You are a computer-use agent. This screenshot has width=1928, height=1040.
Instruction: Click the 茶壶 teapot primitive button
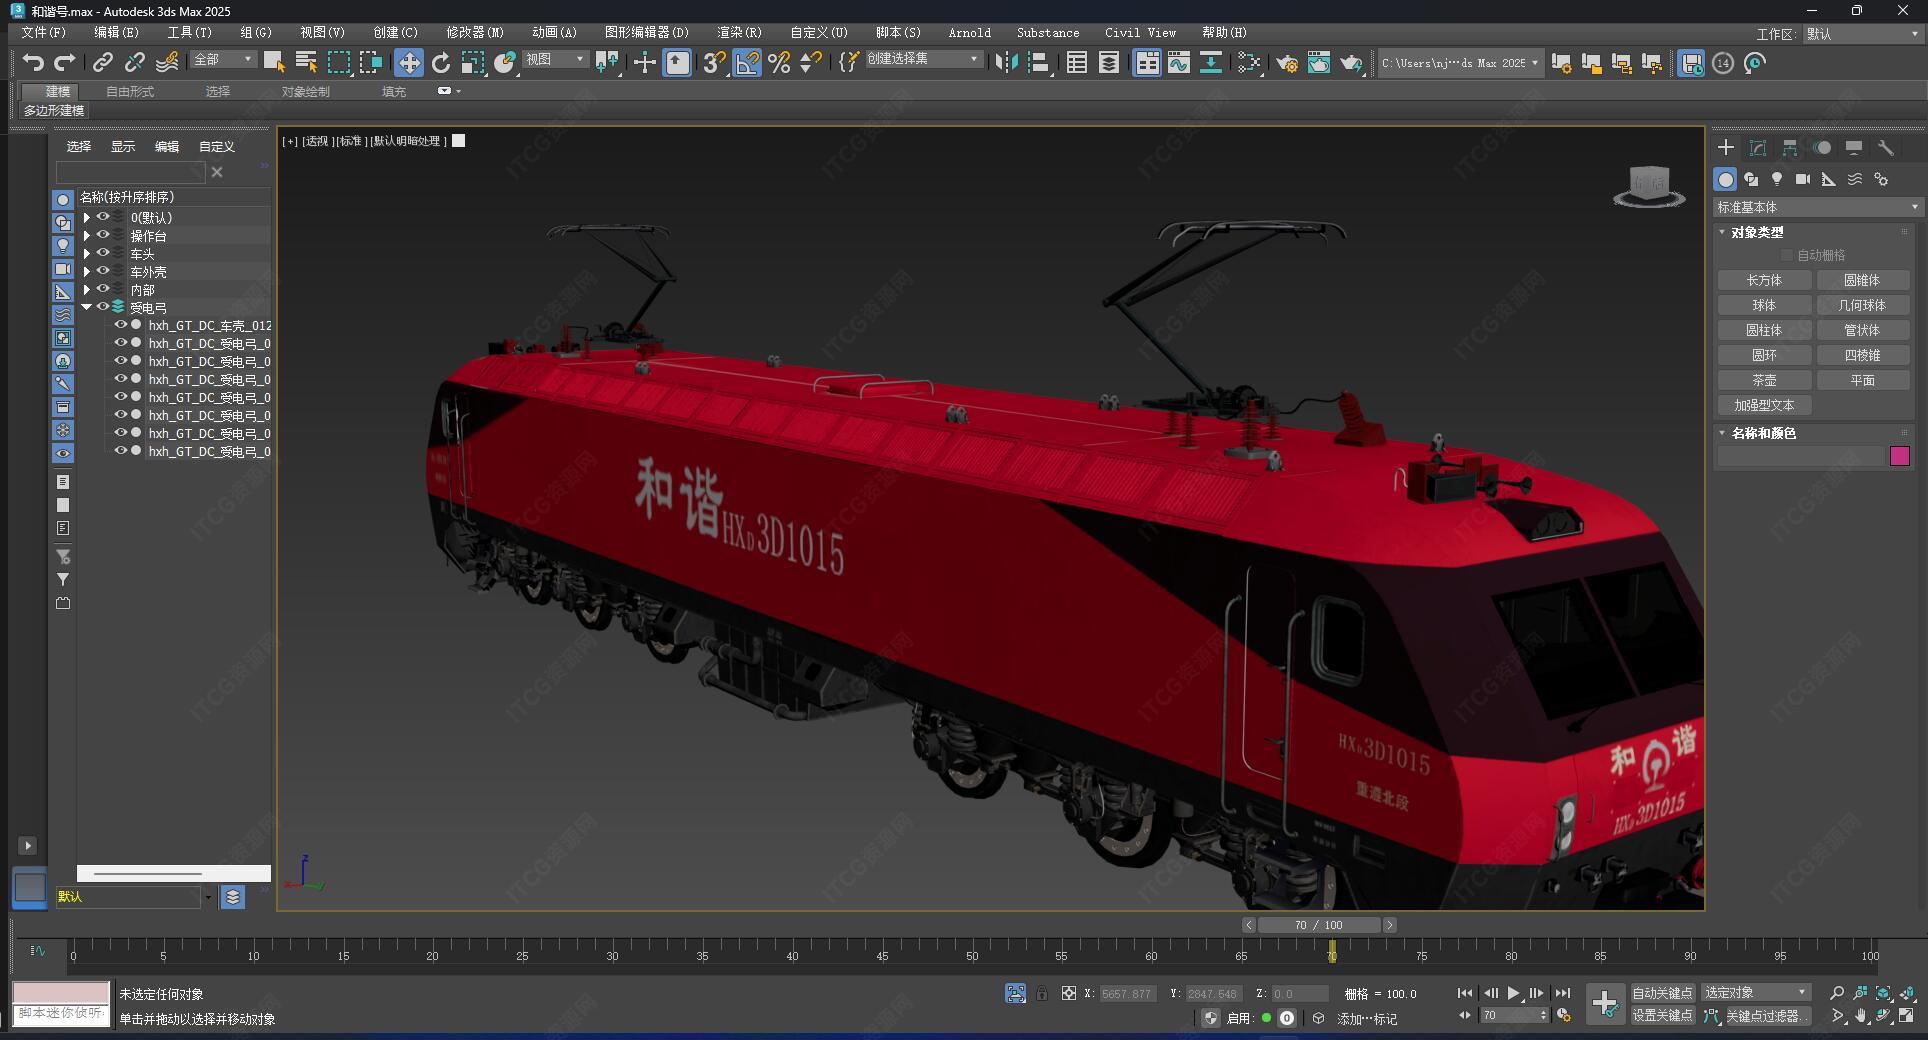click(1763, 380)
